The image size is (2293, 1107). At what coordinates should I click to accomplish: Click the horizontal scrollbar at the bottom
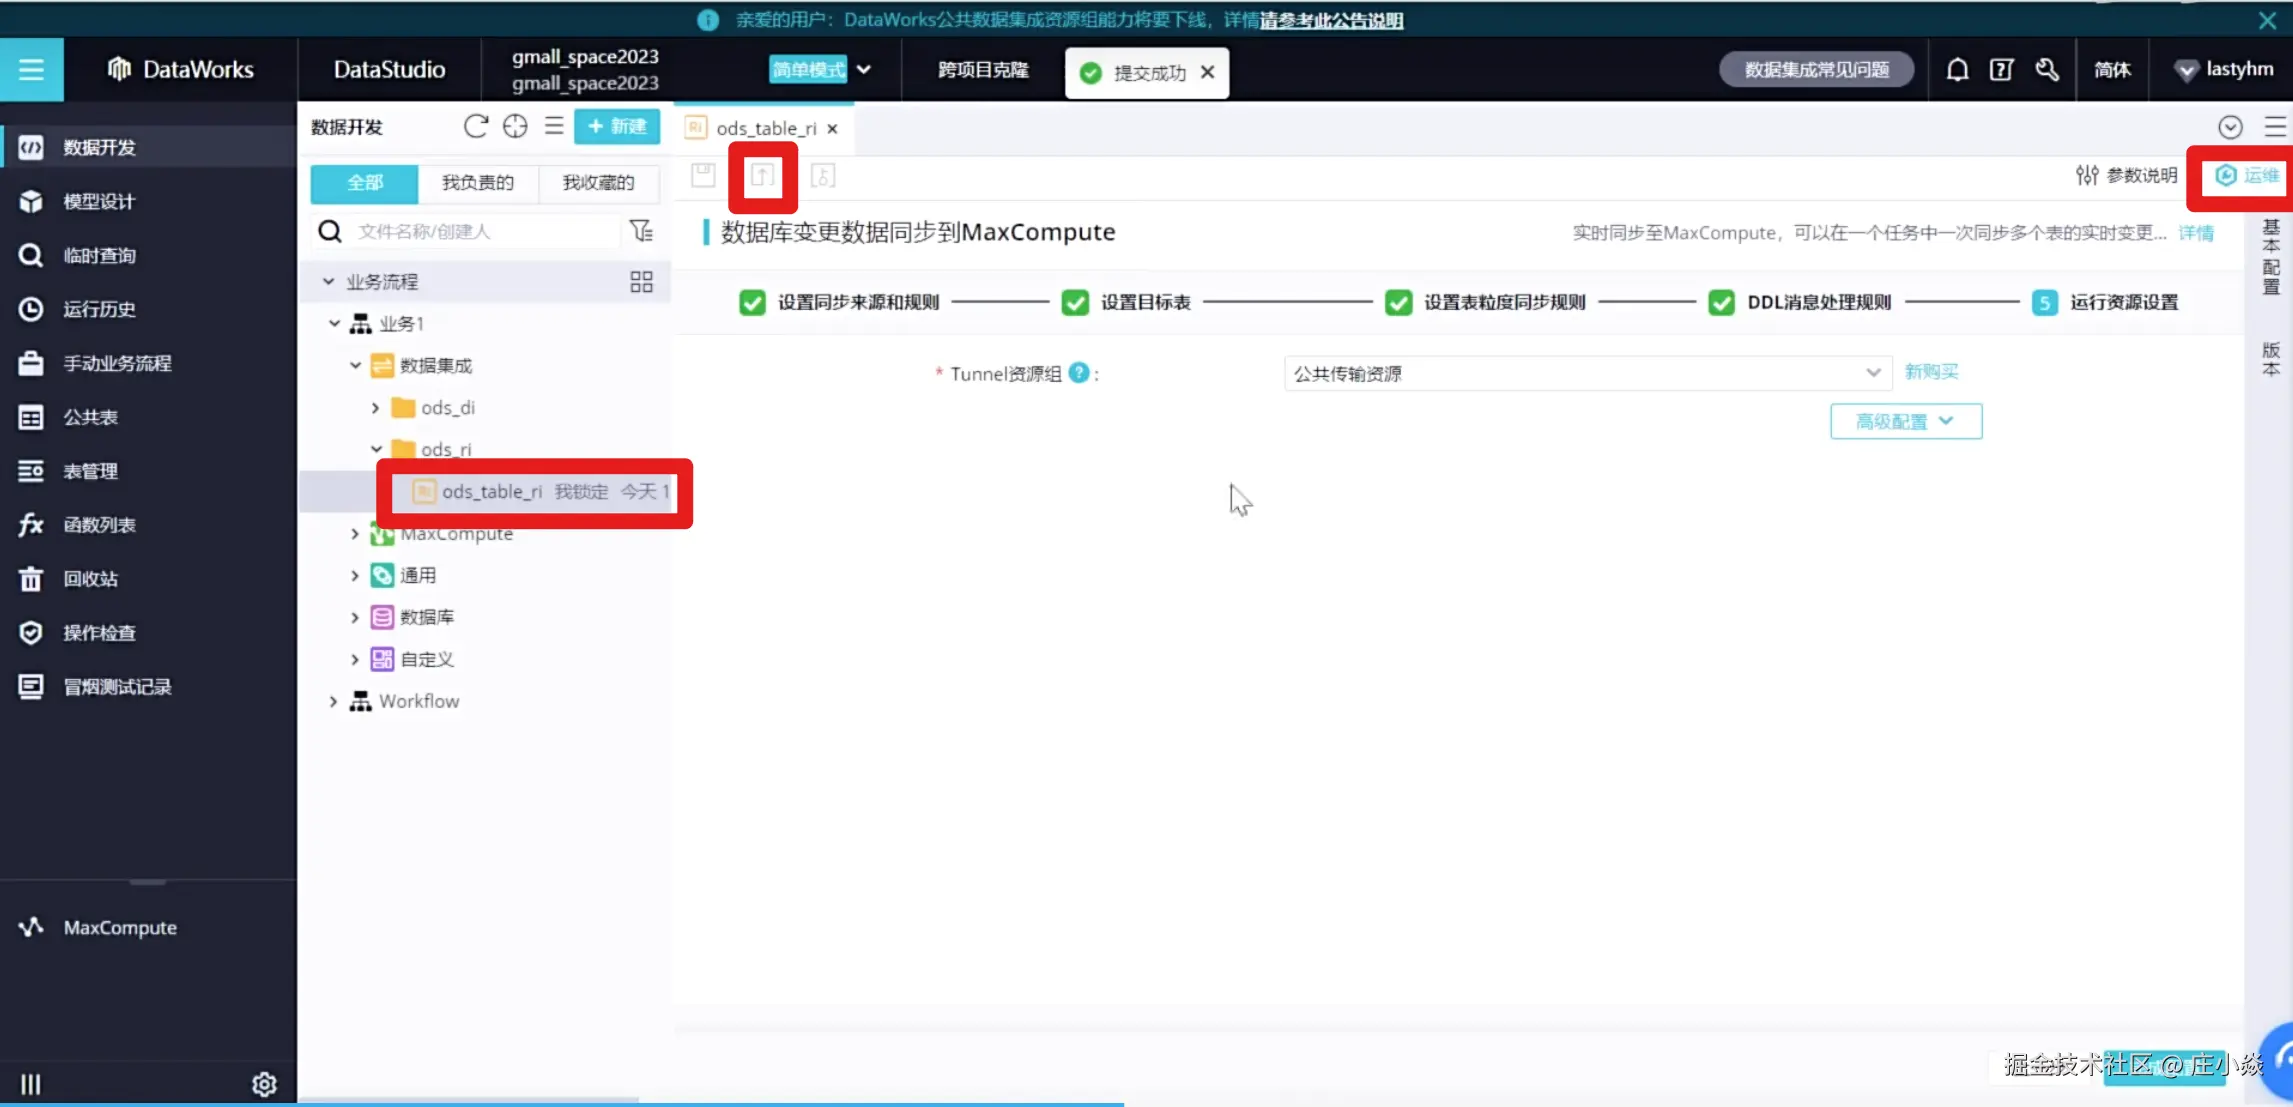(470, 1099)
